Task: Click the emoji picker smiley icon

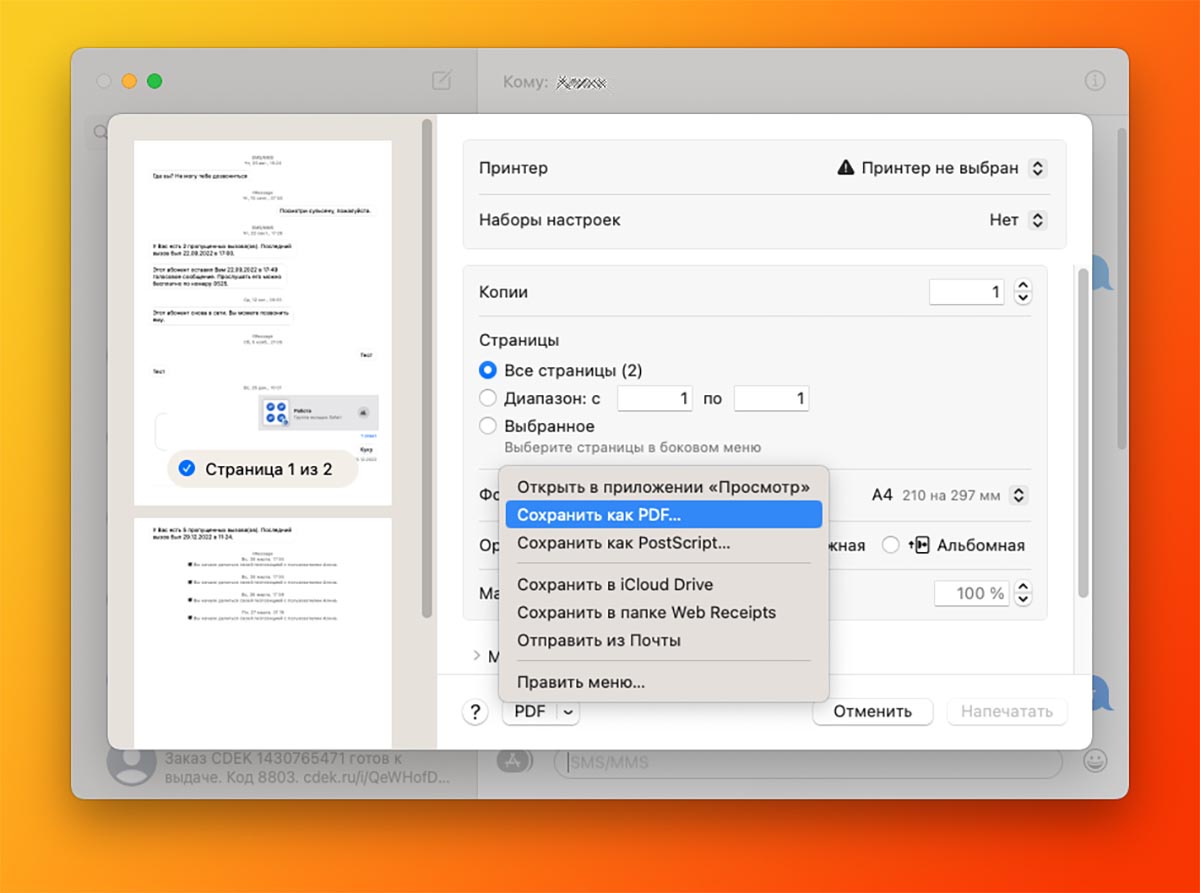Action: 1095,761
